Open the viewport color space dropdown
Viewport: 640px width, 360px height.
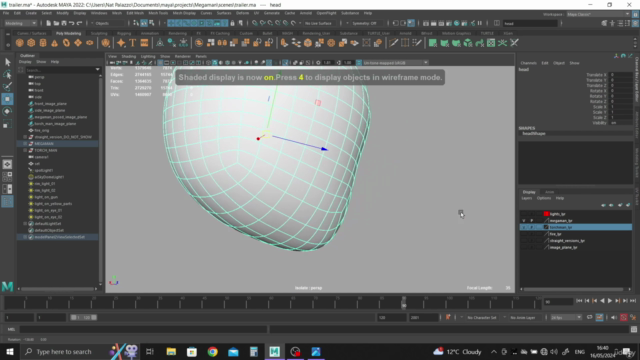click(x=395, y=63)
